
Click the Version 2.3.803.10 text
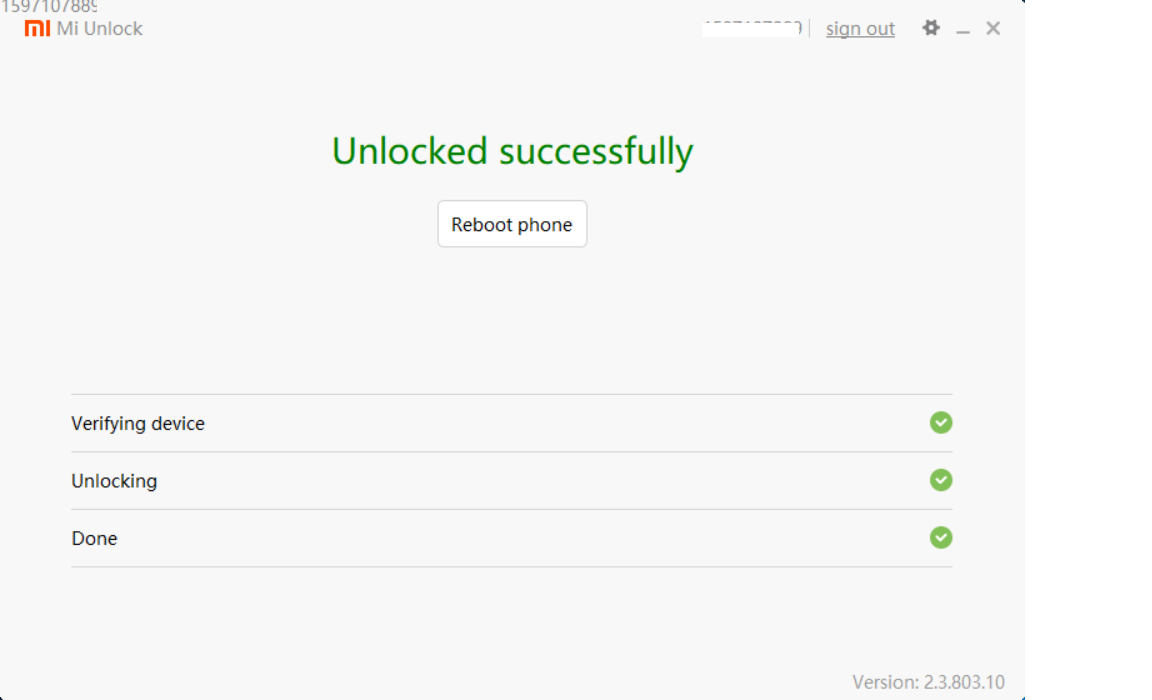928,682
